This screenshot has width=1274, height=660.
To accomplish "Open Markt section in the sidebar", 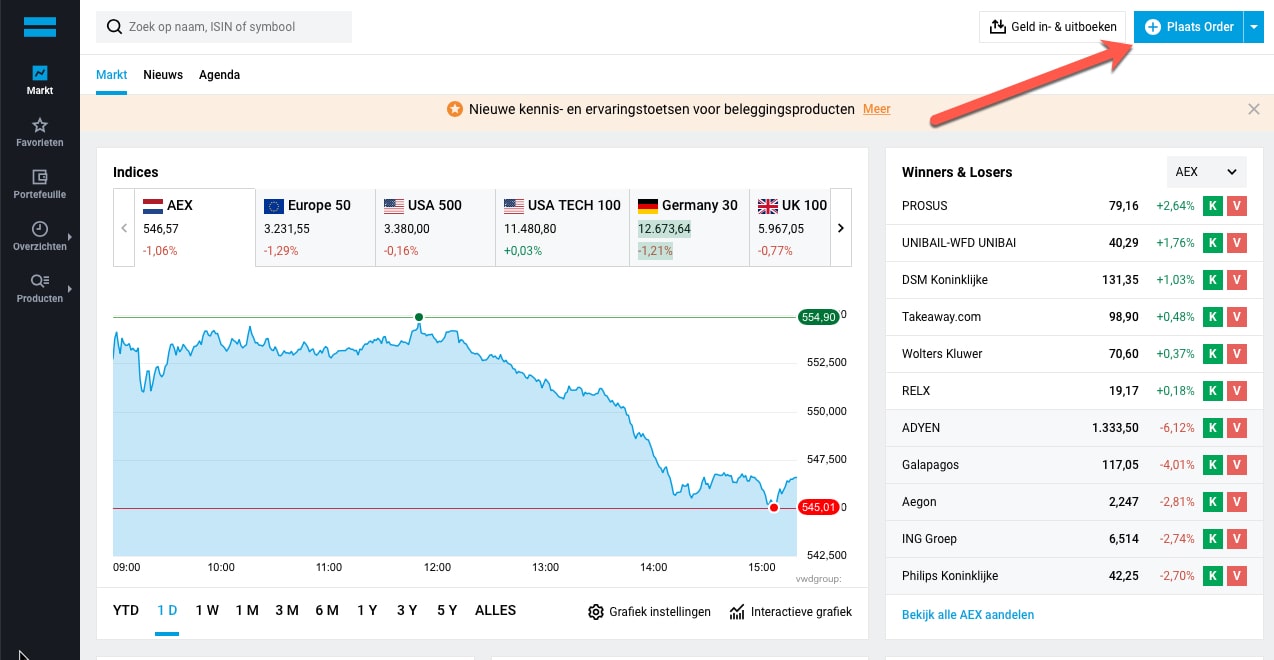I will click(40, 80).
